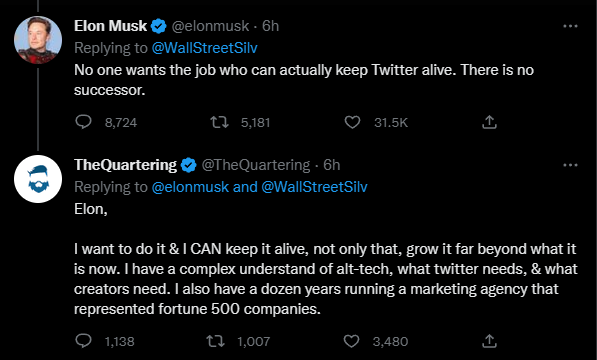Open the 6h timestamp on TheQuartering's tweet
Viewport: 597px width, 360px height.
pos(332,165)
